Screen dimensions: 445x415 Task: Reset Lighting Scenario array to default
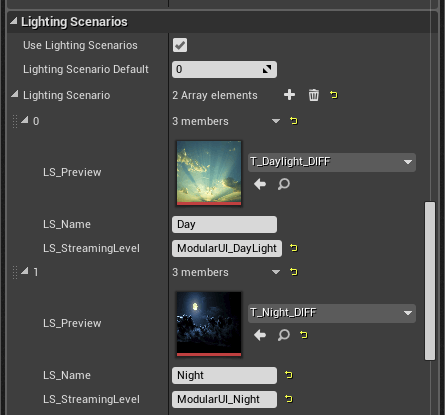tap(334, 95)
